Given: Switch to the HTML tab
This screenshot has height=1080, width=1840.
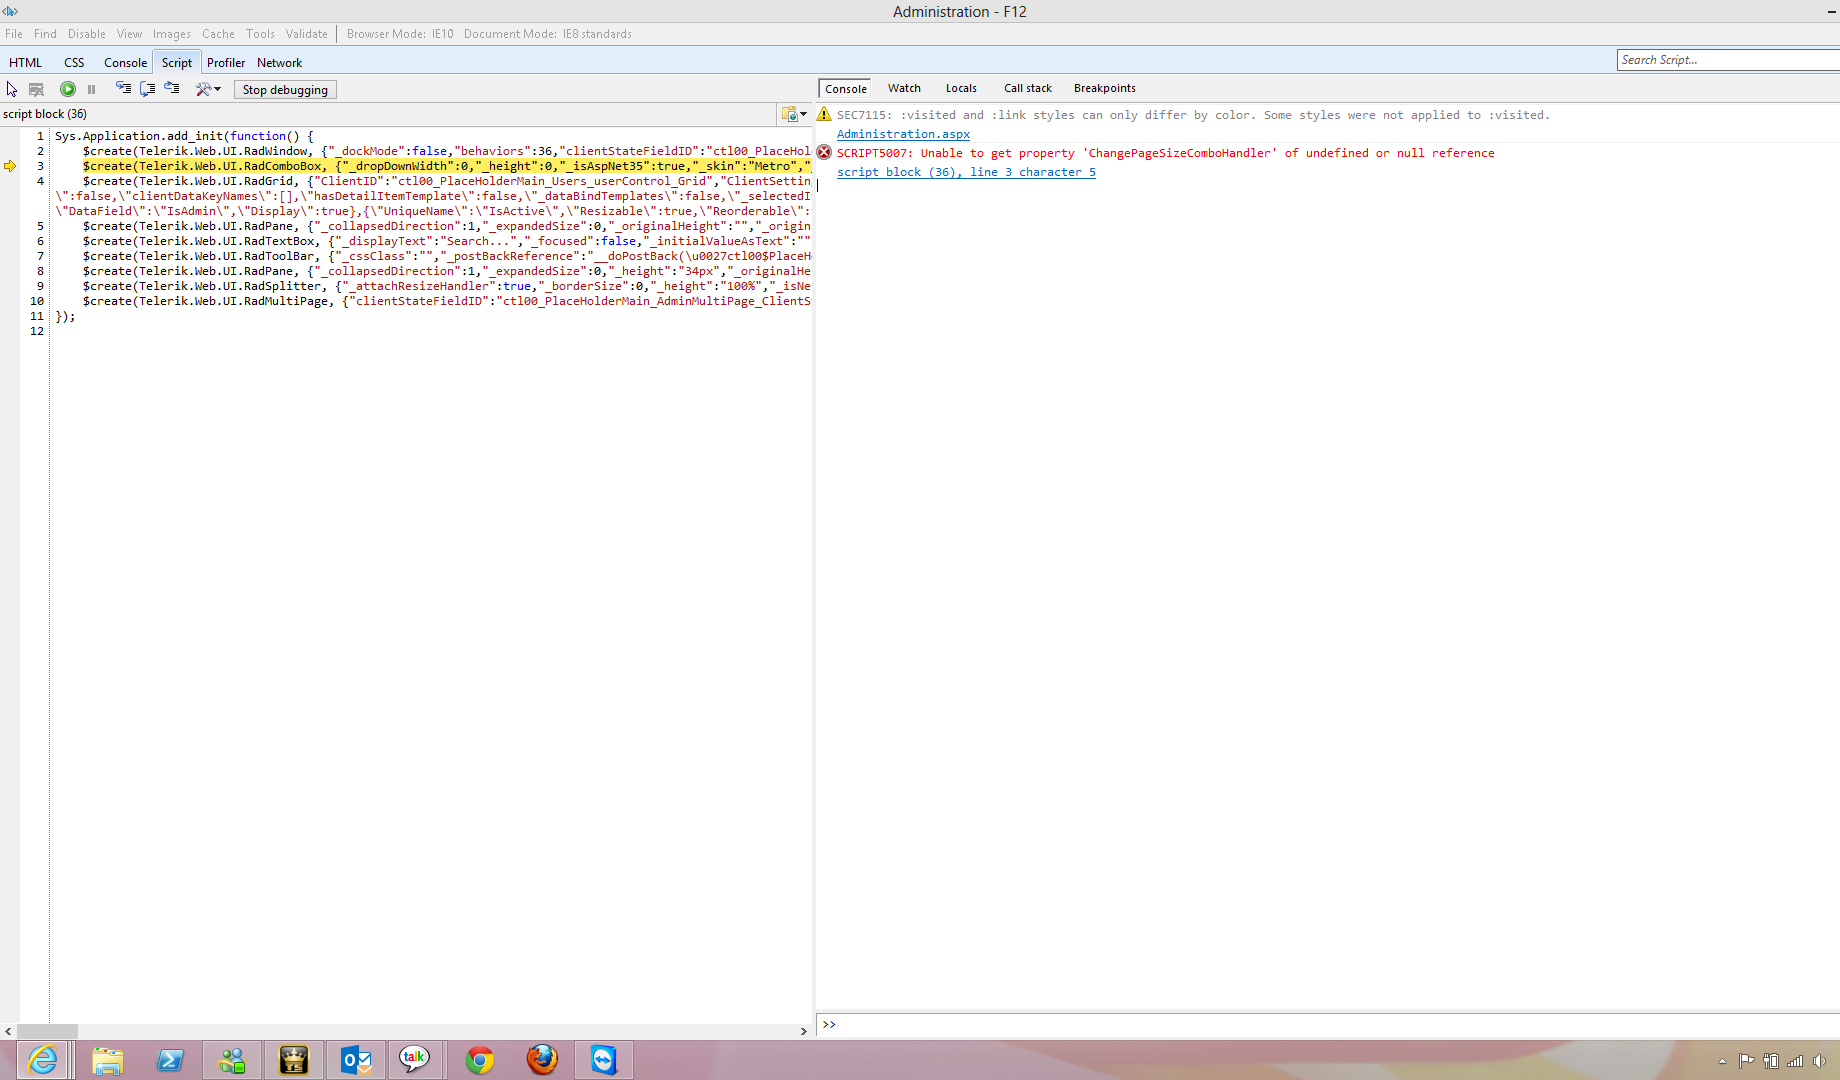Looking at the screenshot, I should point(26,62).
